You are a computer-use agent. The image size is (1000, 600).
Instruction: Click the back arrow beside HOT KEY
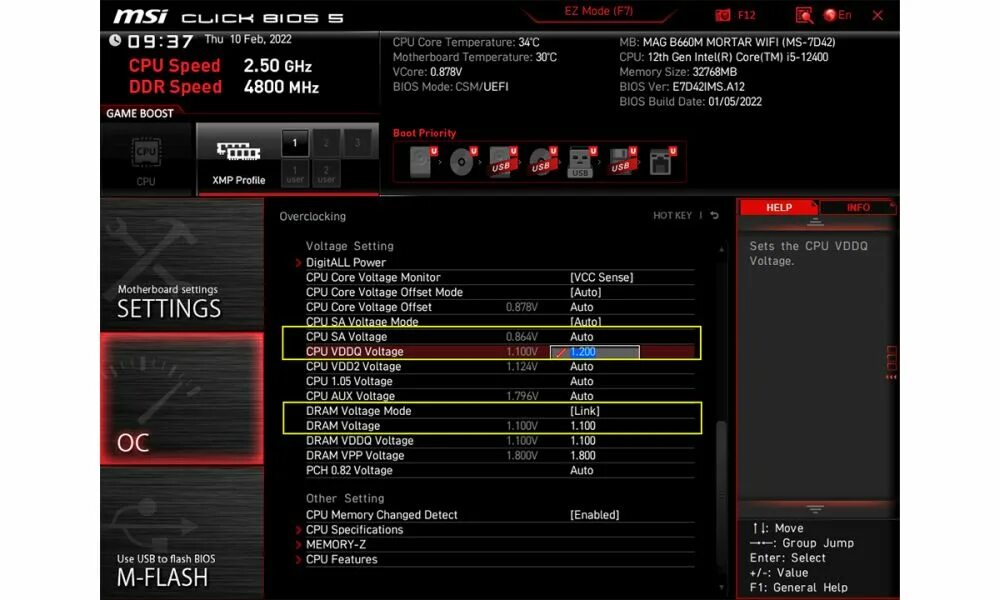pos(714,216)
